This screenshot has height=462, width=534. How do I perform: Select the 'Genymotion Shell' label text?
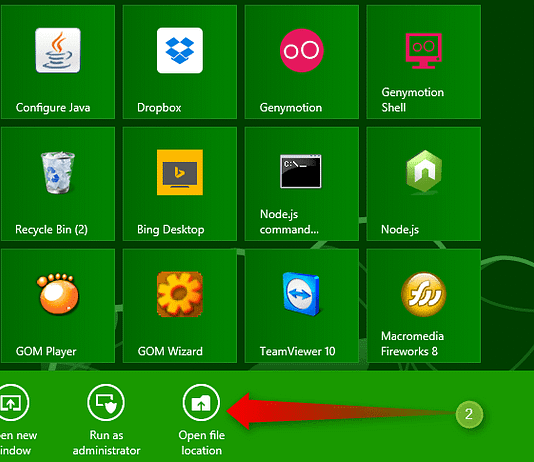pos(412,100)
